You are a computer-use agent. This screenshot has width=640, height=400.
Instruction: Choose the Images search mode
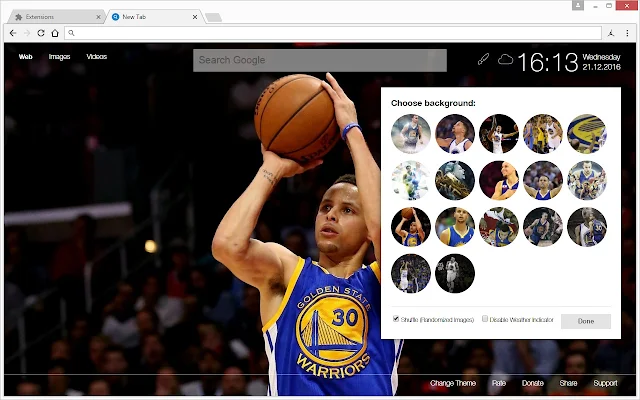pos(60,57)
